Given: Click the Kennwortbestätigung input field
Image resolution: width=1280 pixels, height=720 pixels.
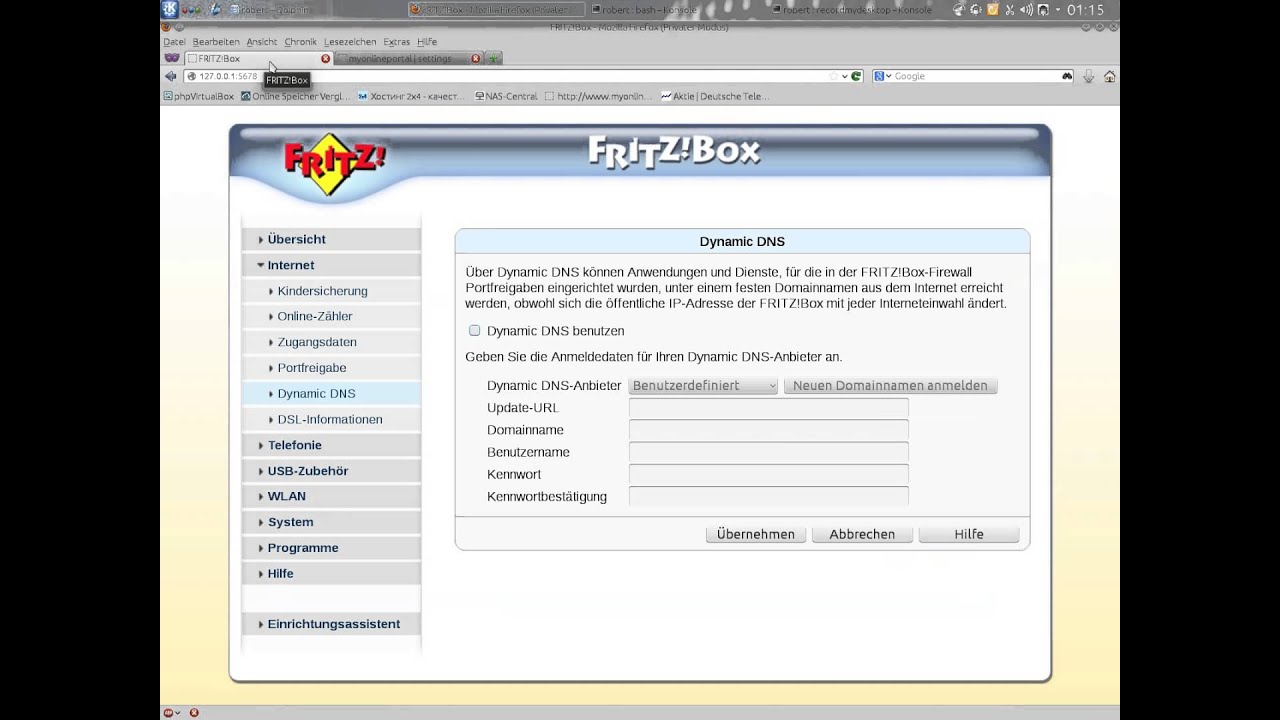Looking at the screenshot, I should (768, 496).
